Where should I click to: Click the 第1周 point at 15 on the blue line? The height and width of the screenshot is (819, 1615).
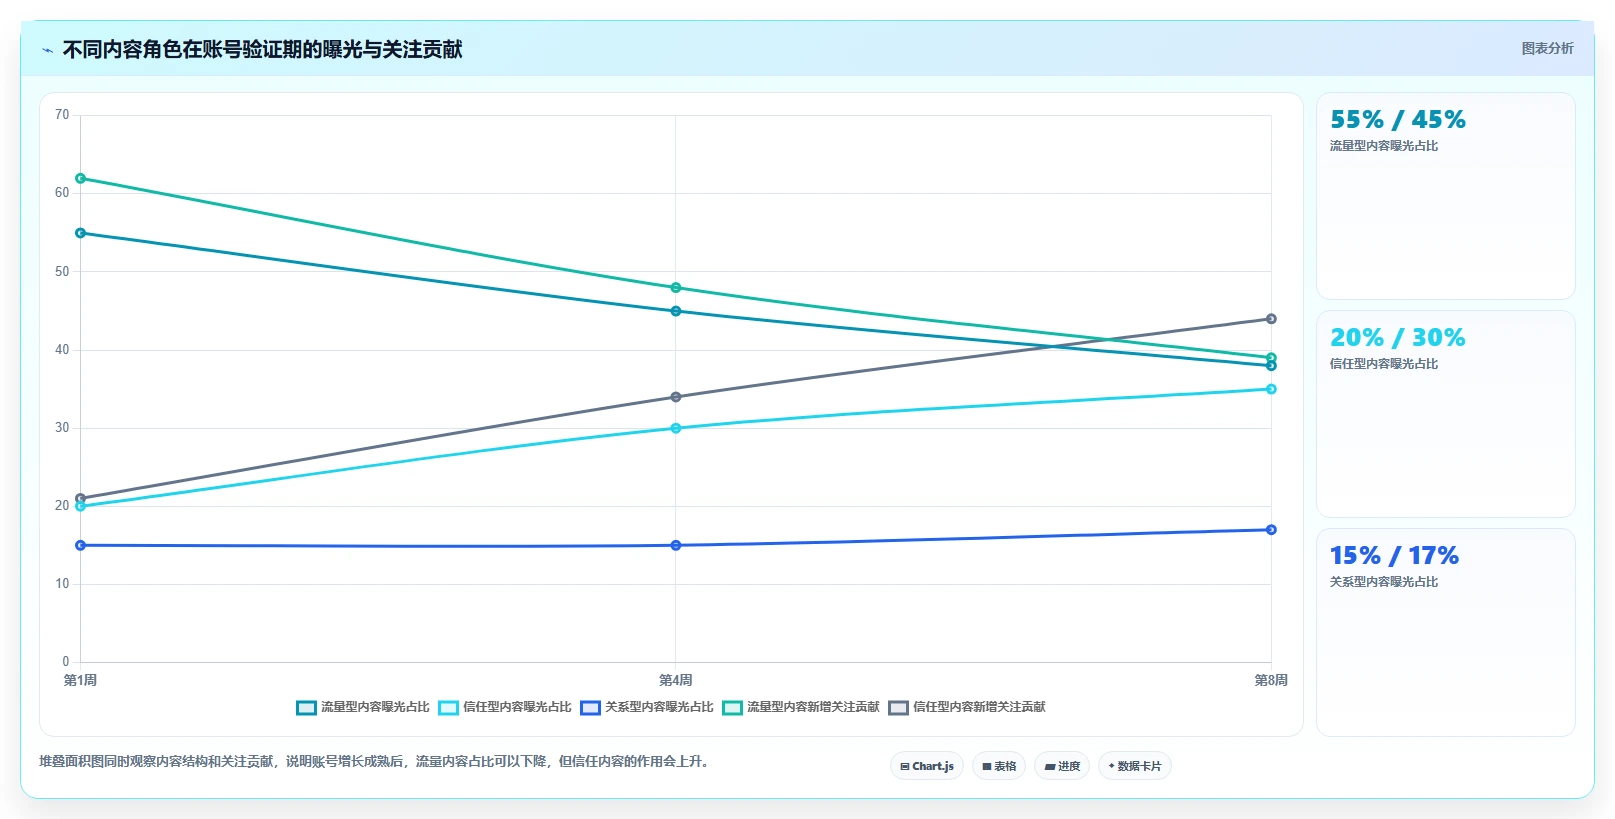(81, 545)
